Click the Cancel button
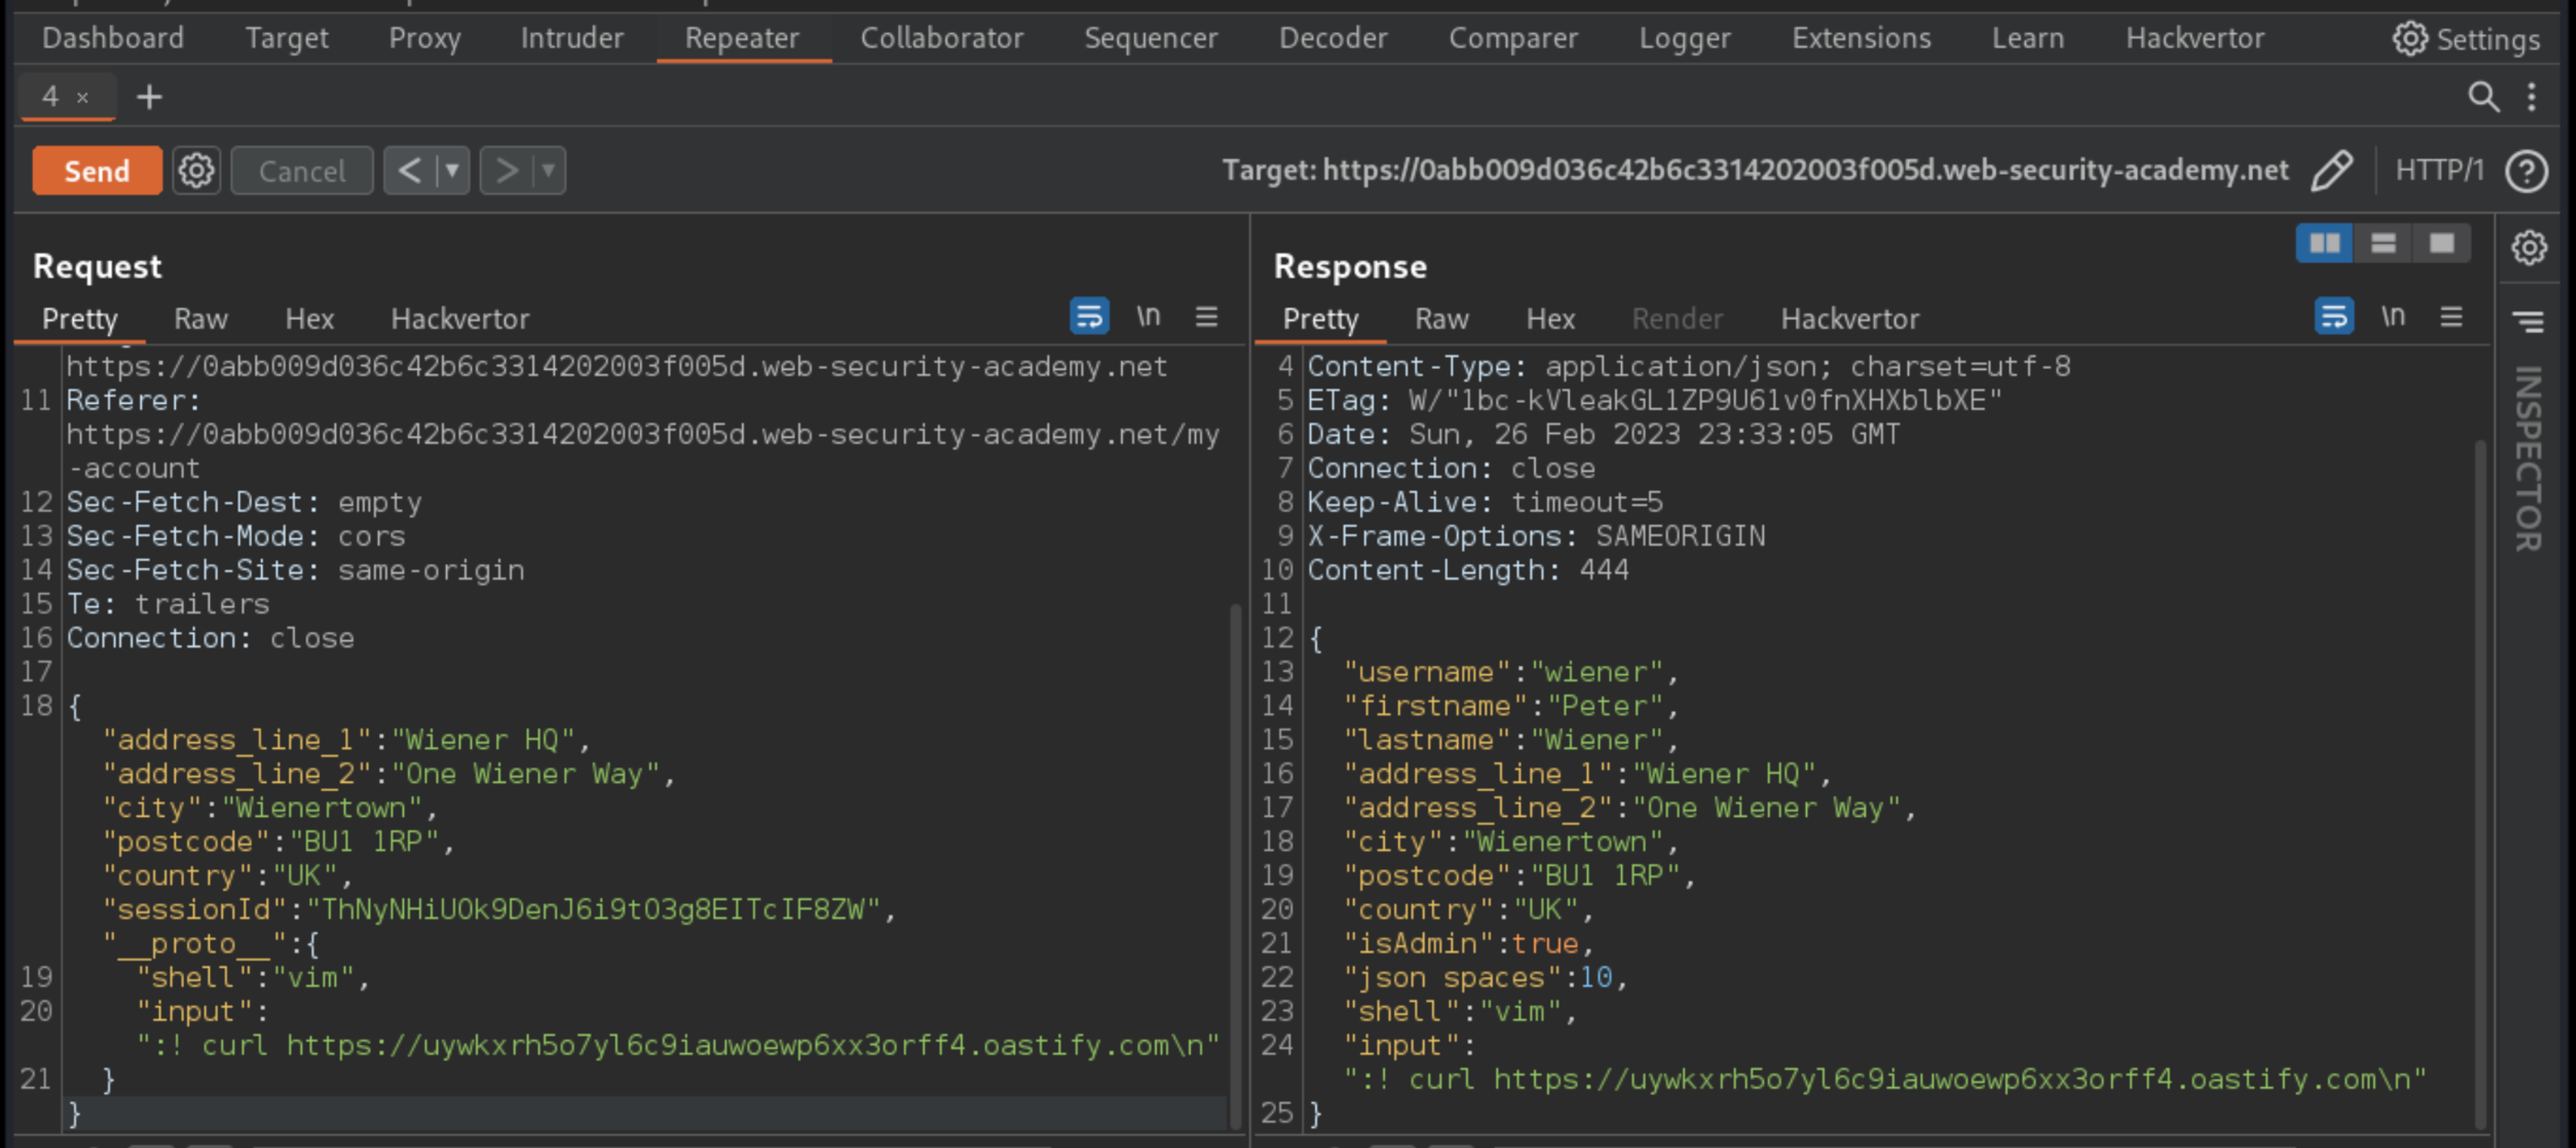Screen dimensions: 2576x1148 pos(302,171)
